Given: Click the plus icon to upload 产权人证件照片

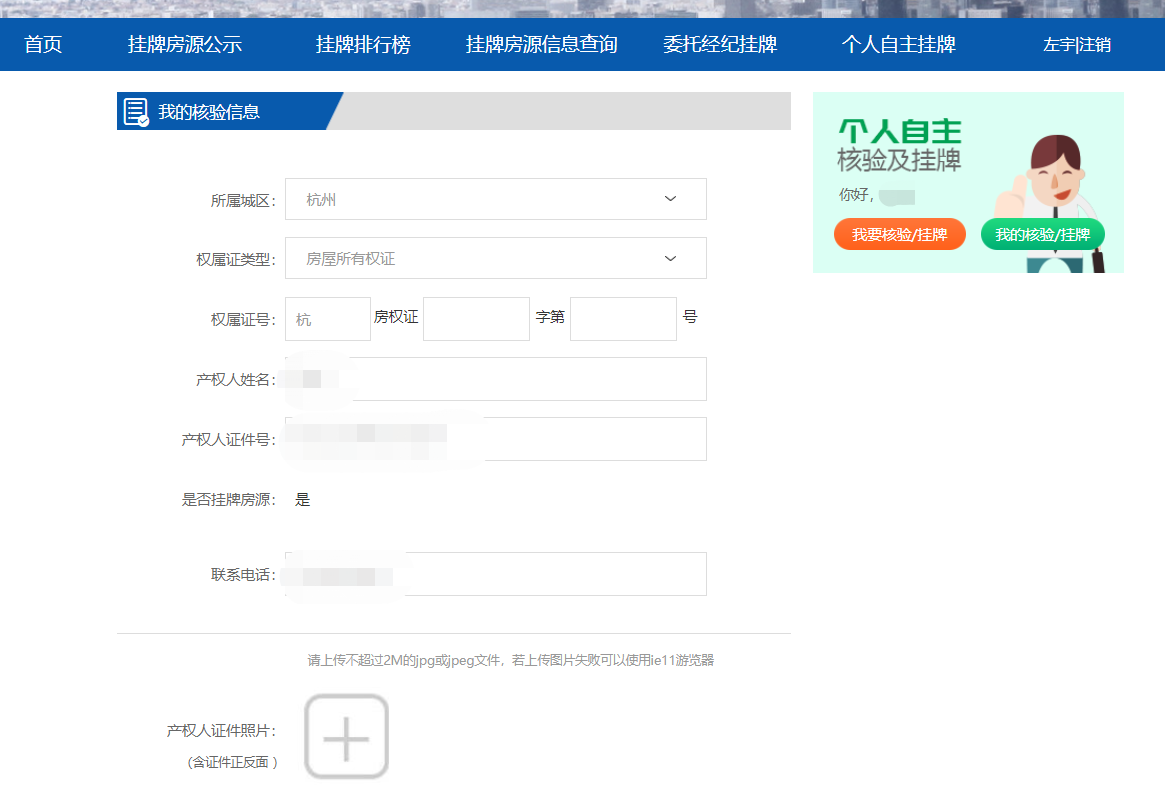Looking at the screenshot, I should [346, 737].
